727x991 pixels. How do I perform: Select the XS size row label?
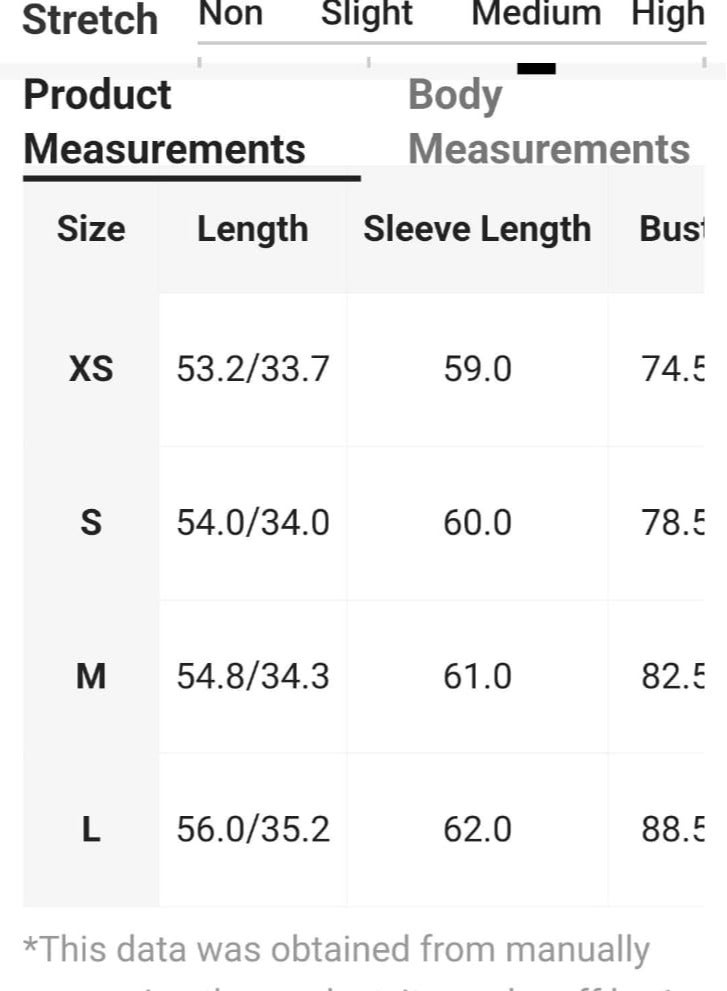91,368
